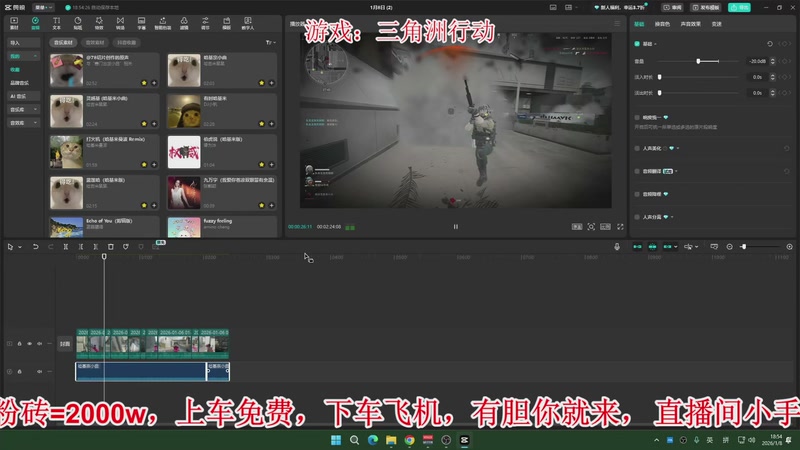Open the Transitions (转场) tab

[120, 23]
